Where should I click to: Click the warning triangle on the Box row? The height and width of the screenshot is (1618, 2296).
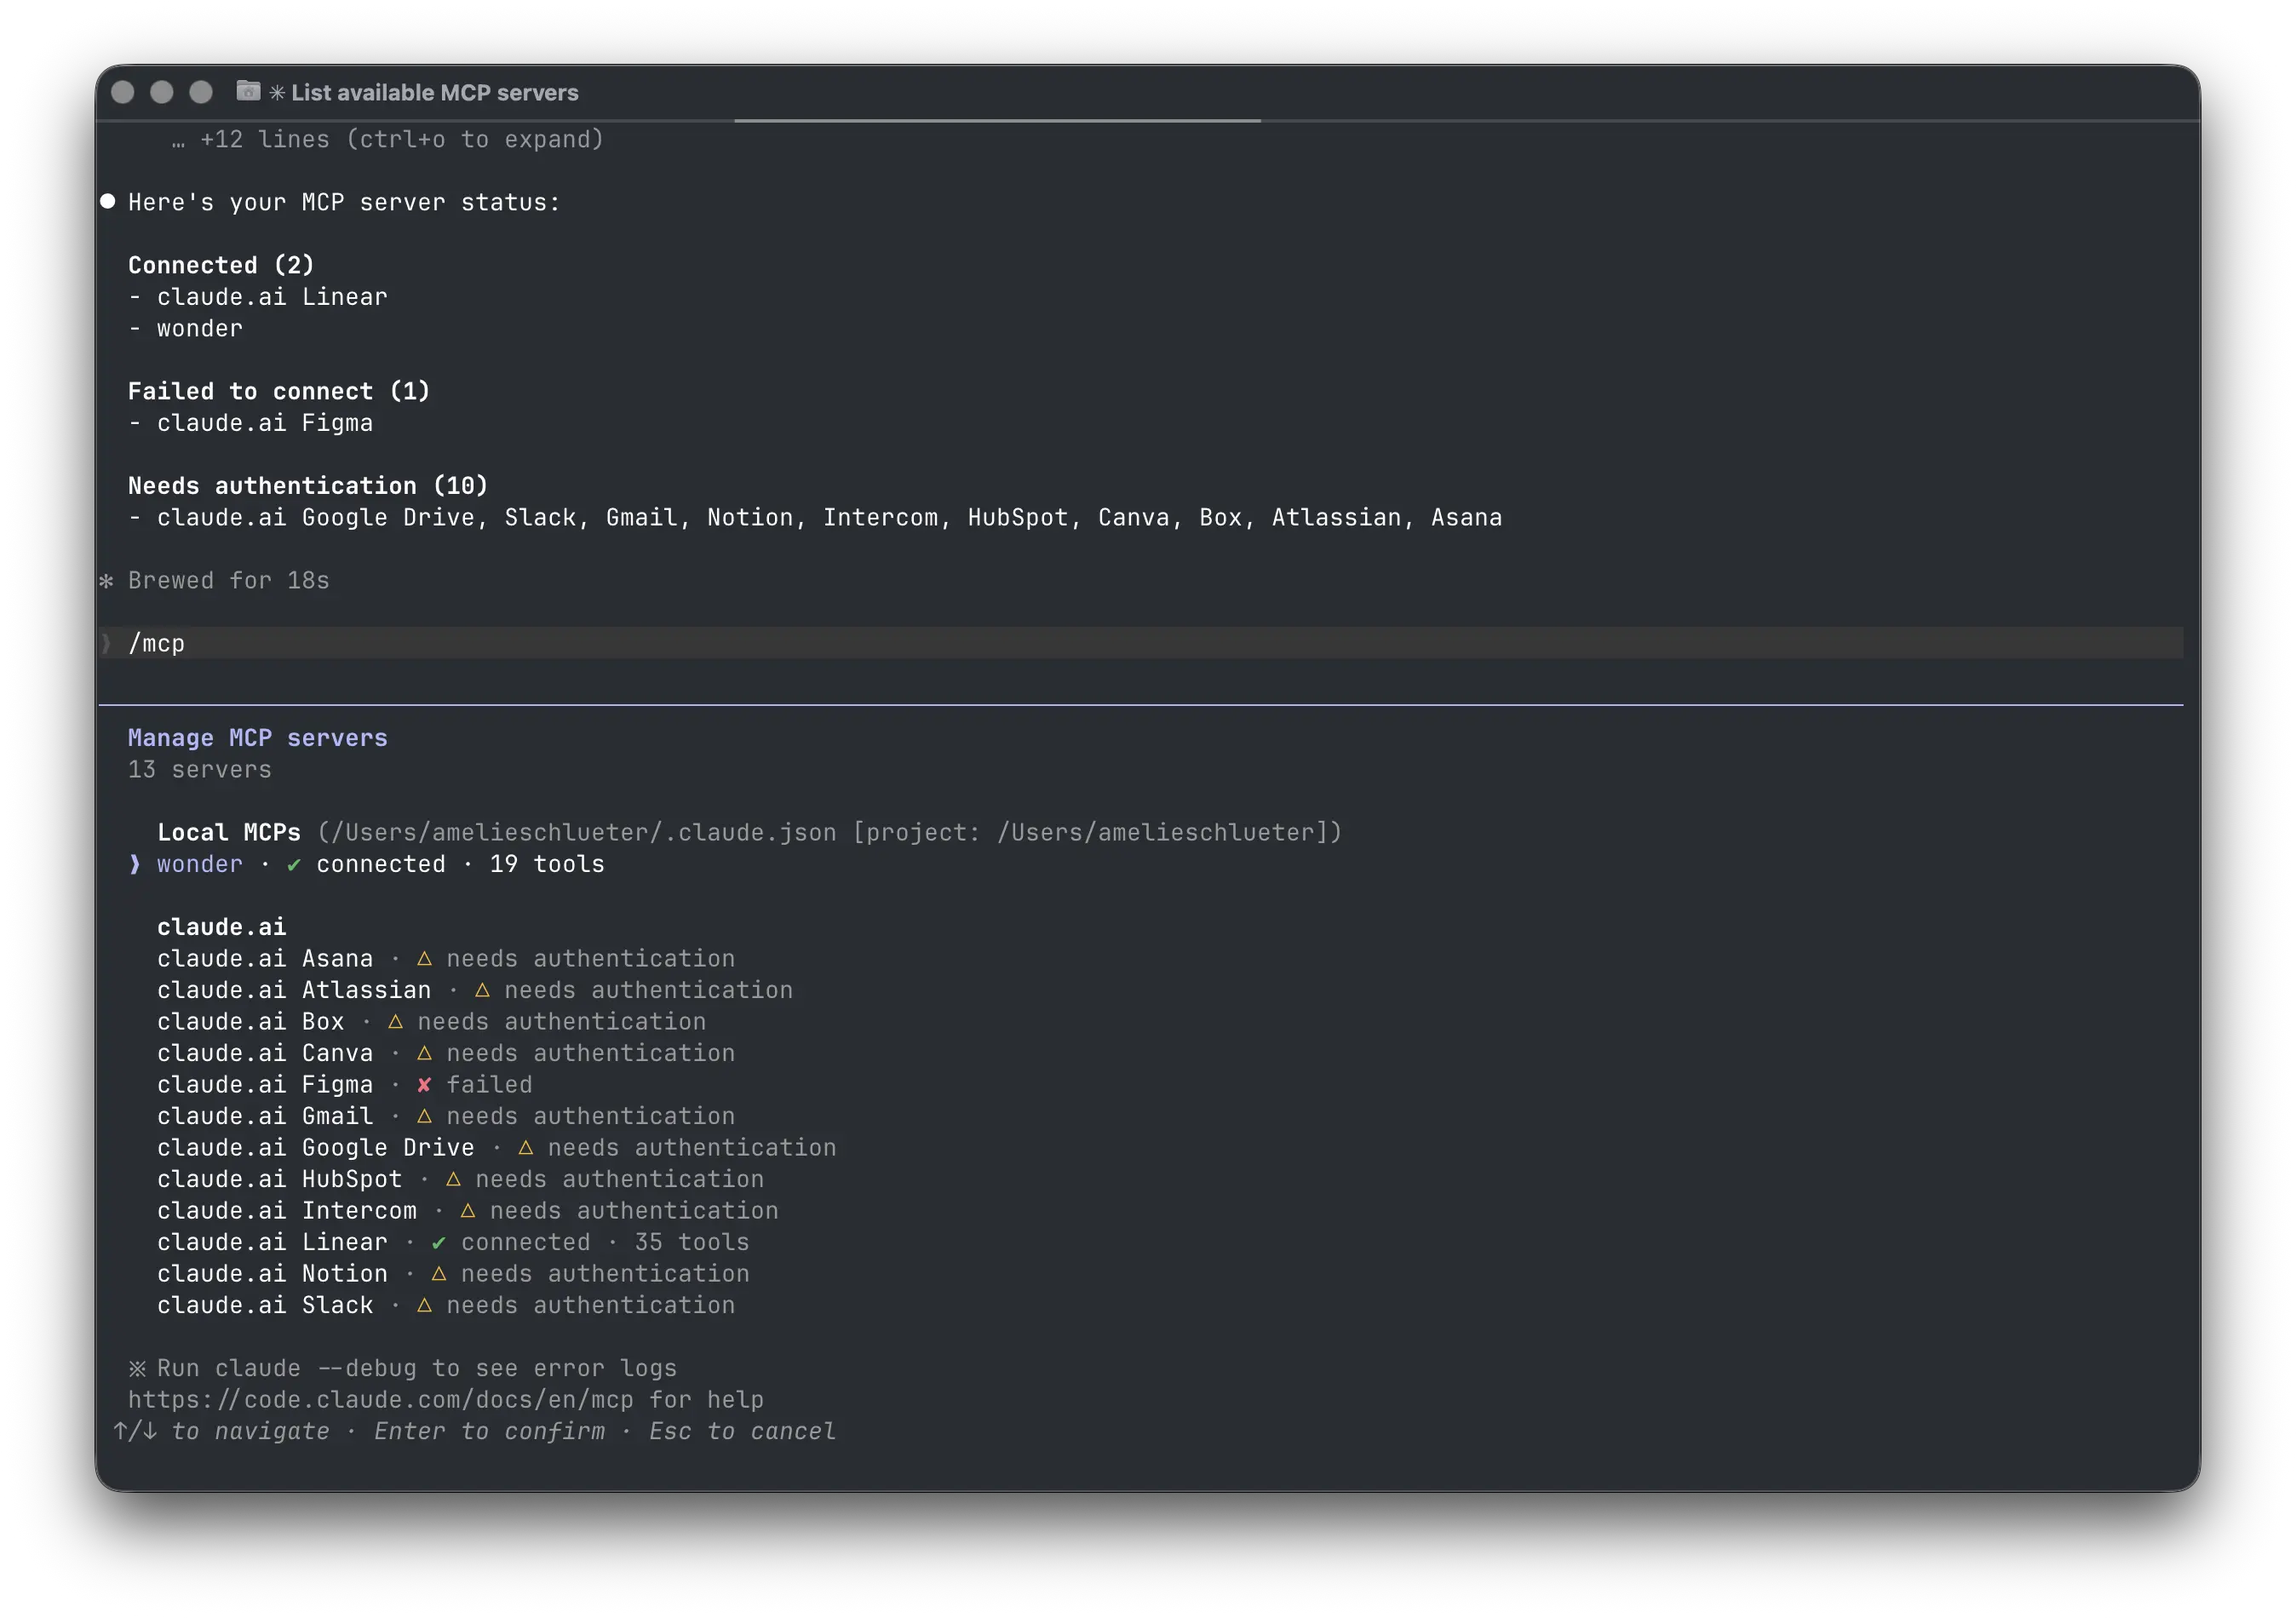395,1021
